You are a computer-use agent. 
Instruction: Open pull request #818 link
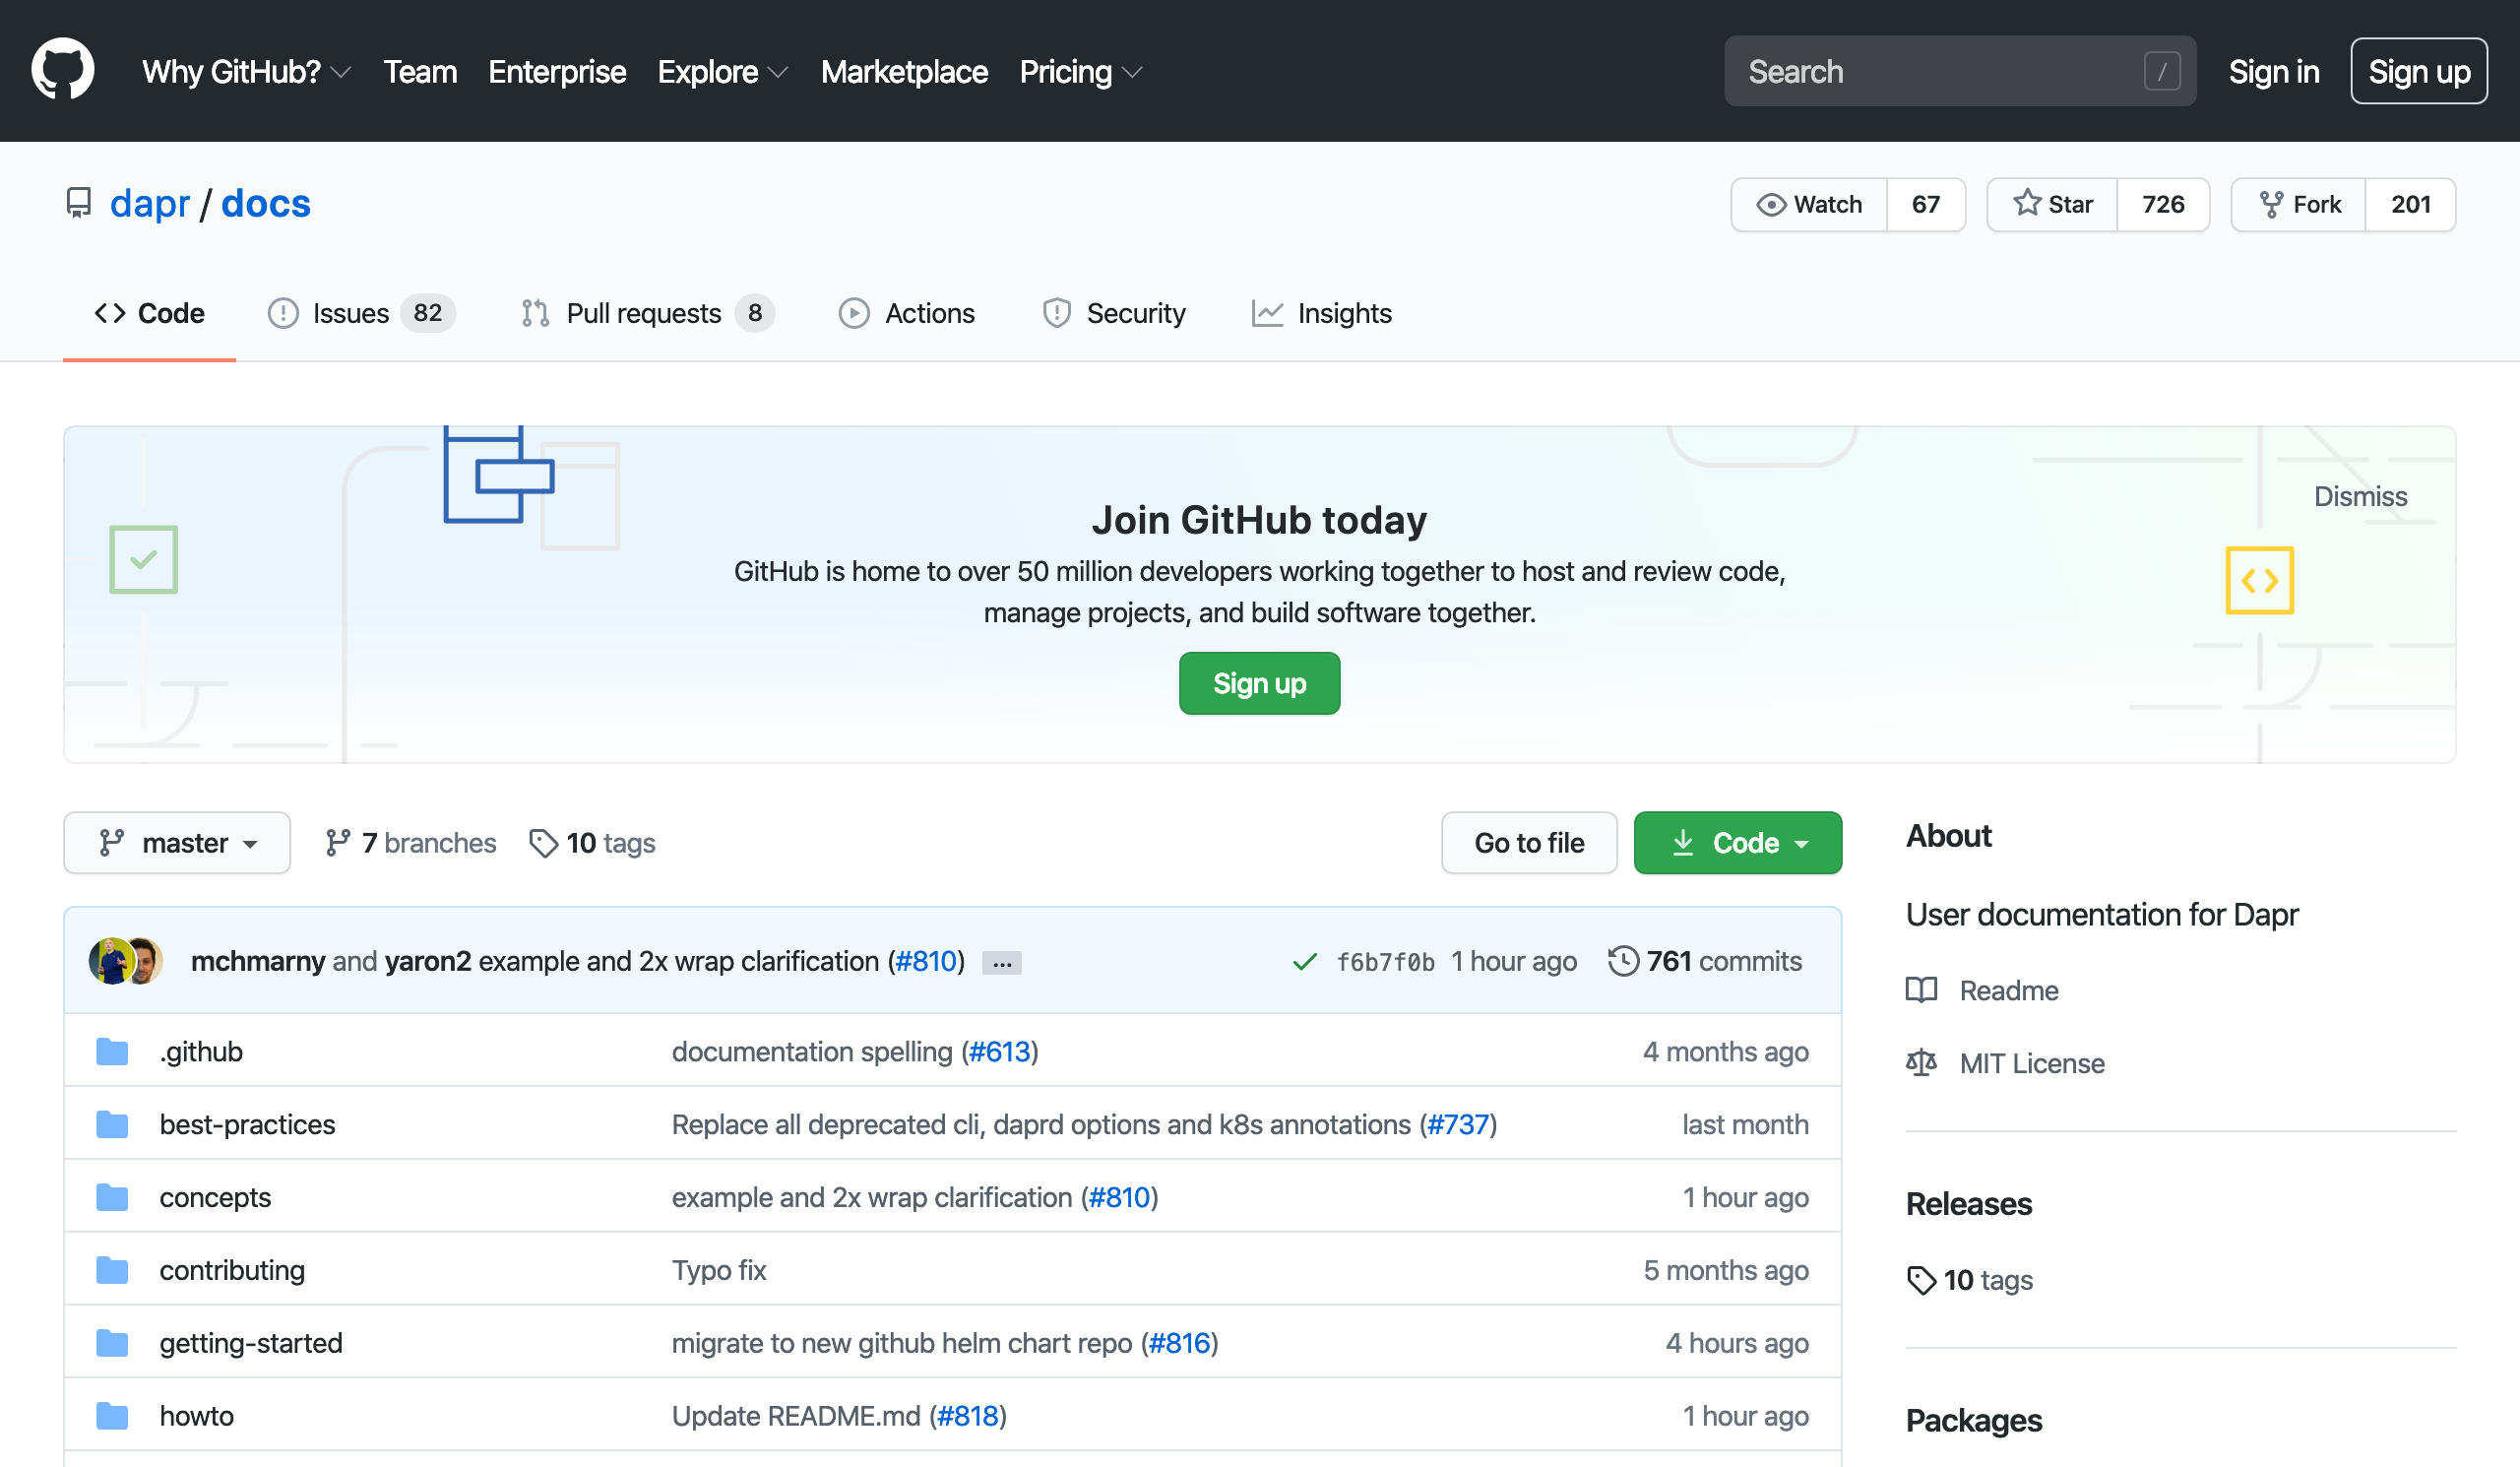coord(968,1416)
